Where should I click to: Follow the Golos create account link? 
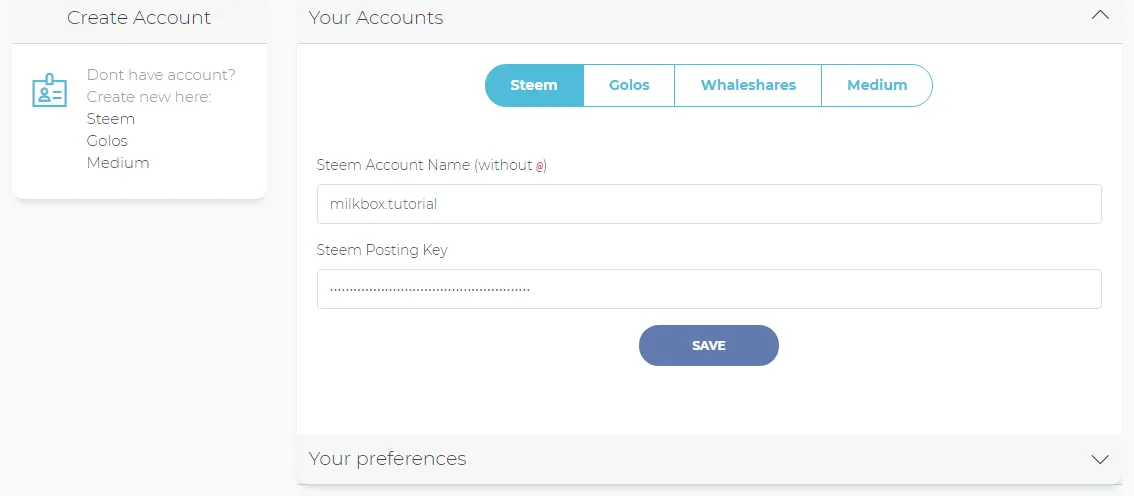click(x=107, y=141)
